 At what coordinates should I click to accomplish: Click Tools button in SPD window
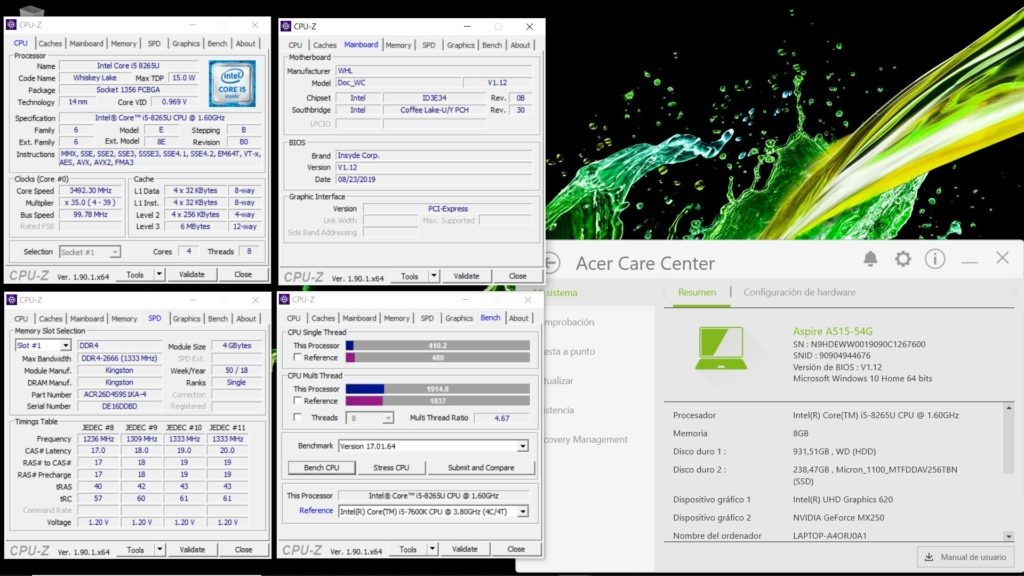pos(135,550)
